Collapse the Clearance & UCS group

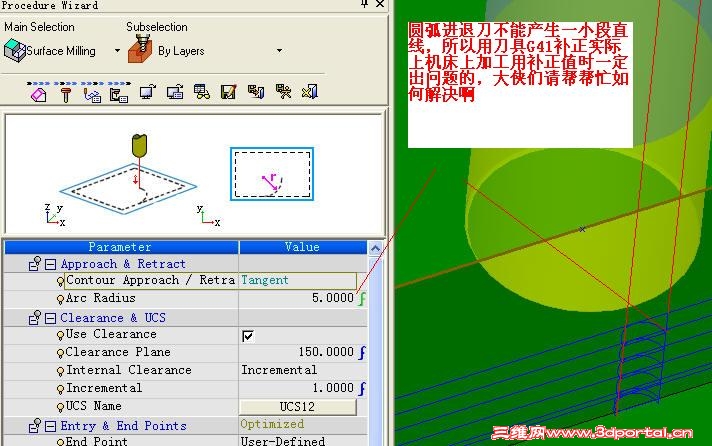[50, 318]
